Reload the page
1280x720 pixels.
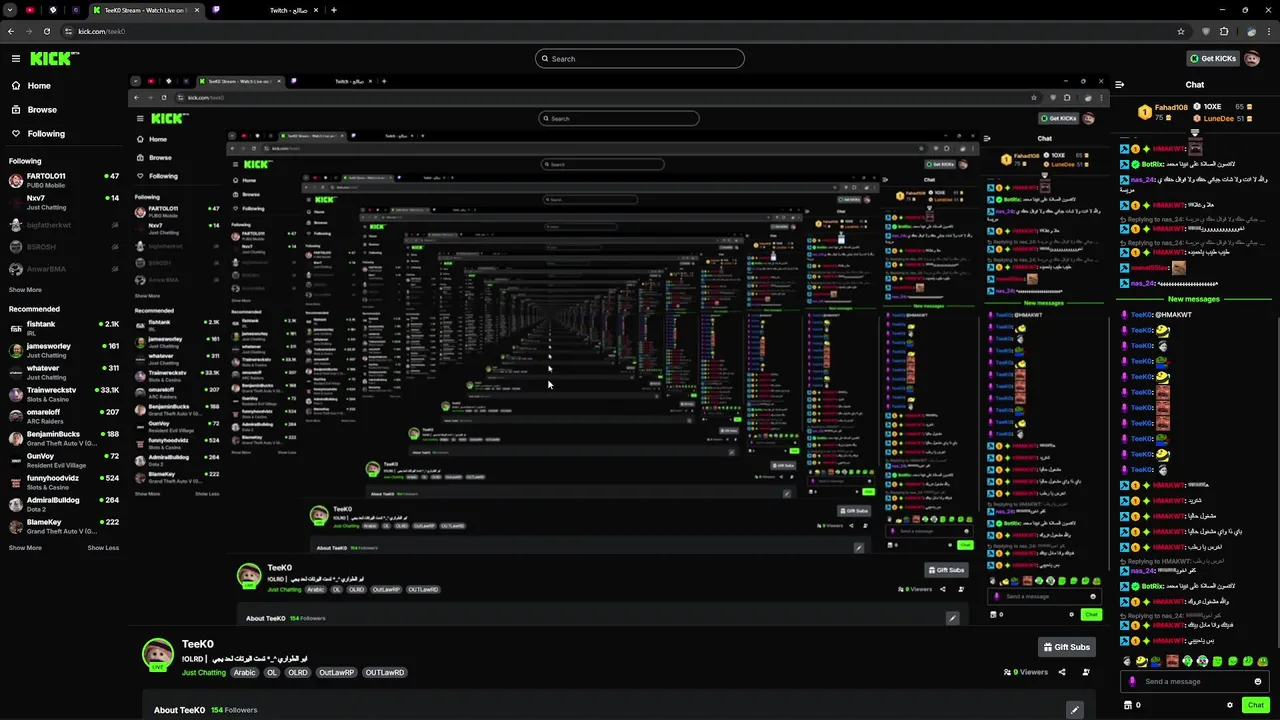[x=45, y=31]
